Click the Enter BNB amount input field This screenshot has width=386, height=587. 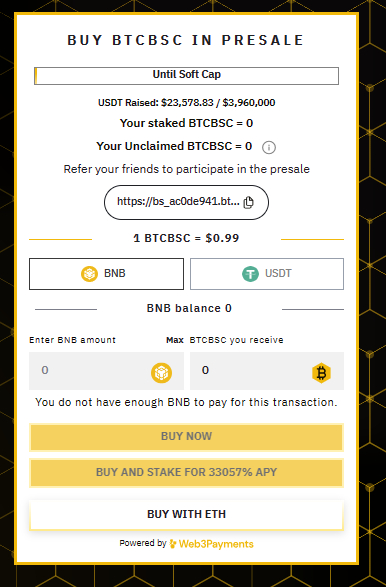point(106,371)
